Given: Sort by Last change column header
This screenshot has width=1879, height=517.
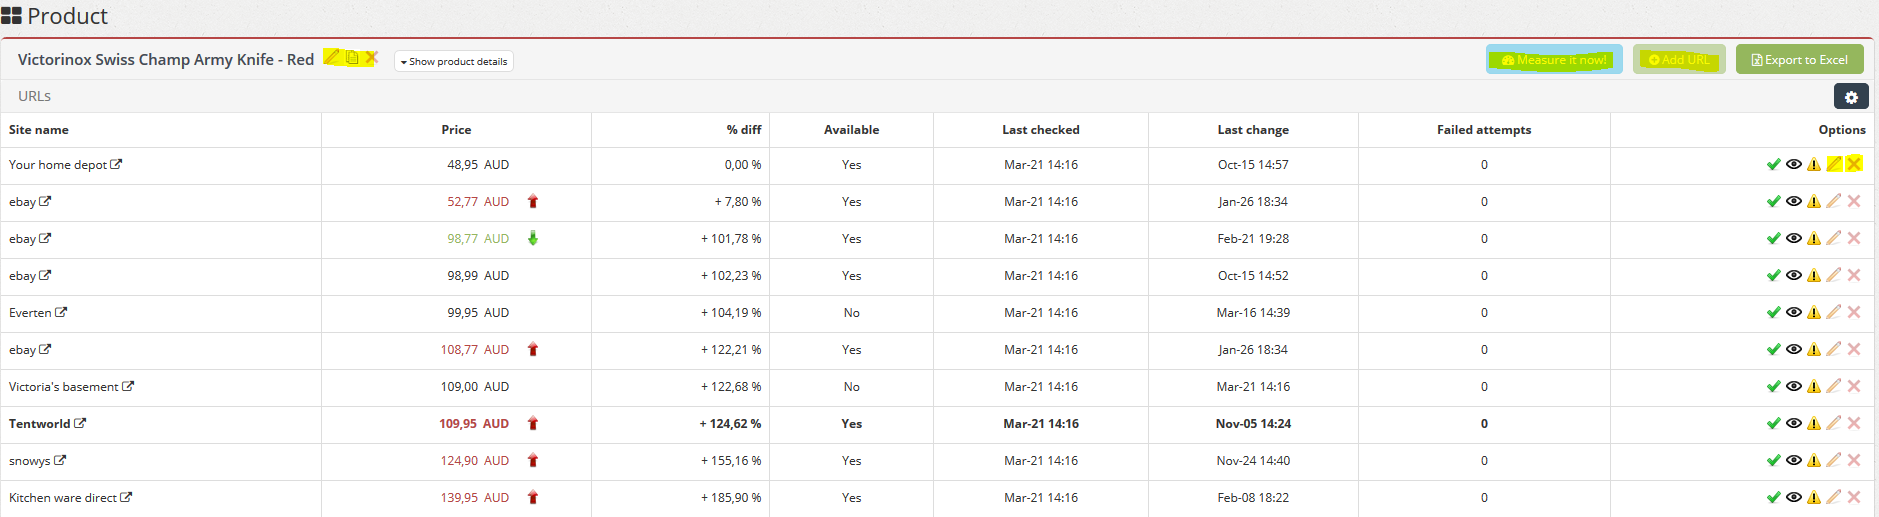Looking at the screenshot, I should click(1253, 130).
